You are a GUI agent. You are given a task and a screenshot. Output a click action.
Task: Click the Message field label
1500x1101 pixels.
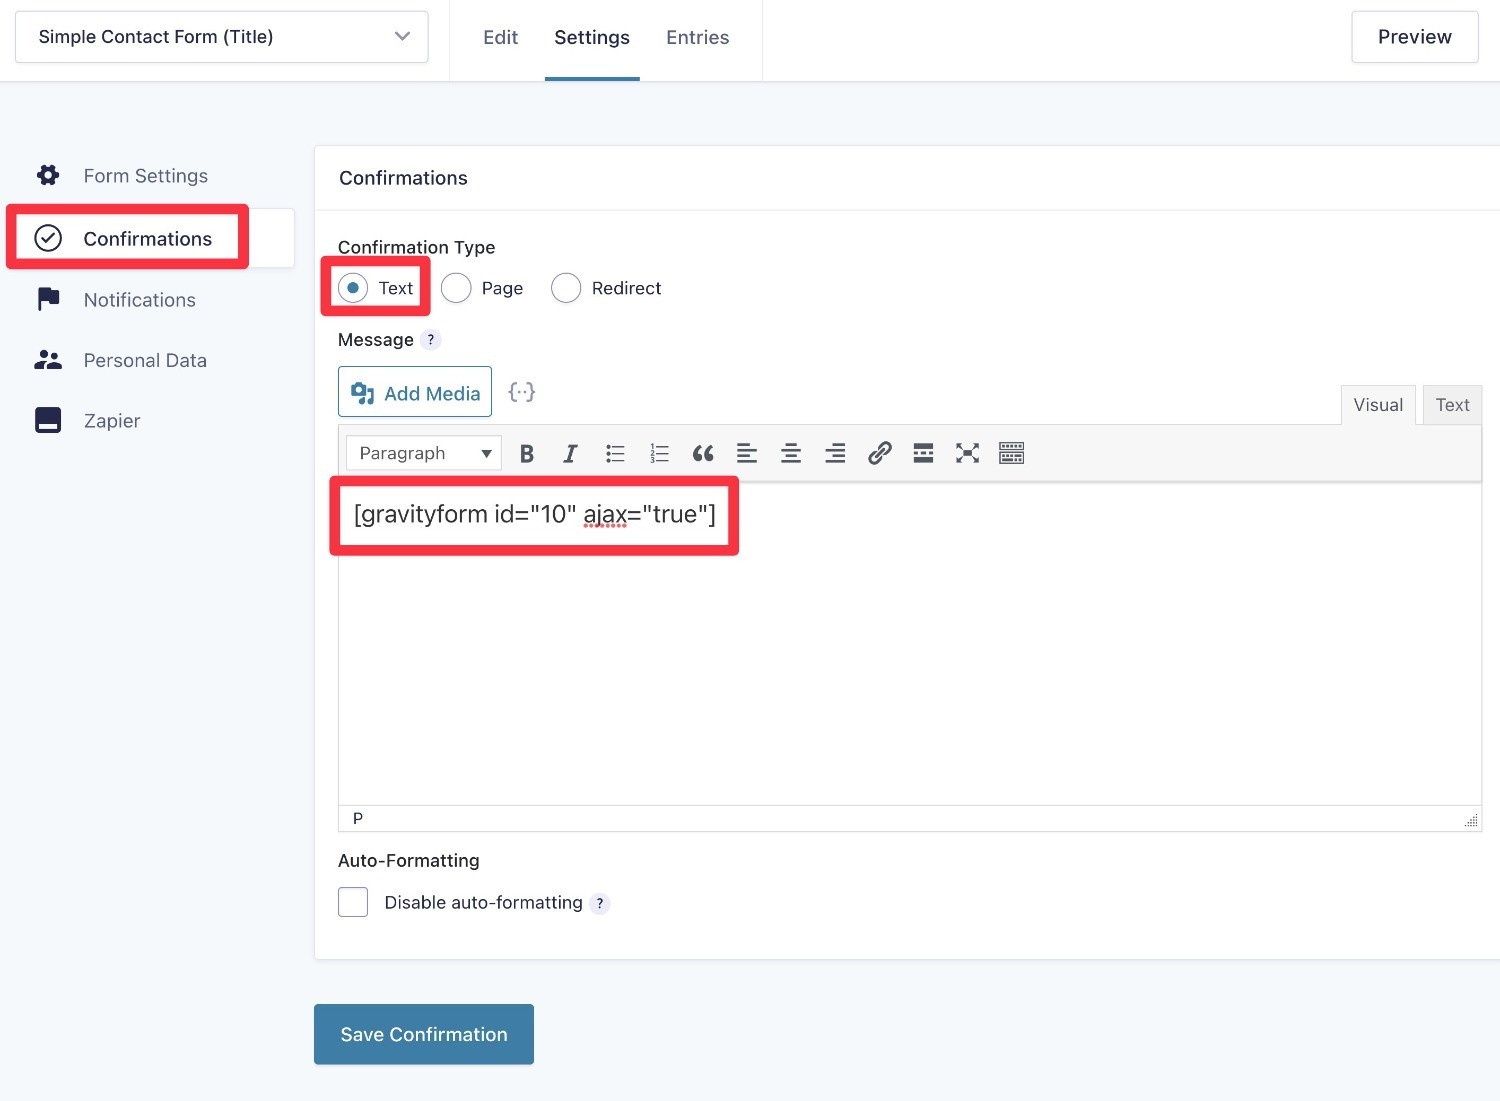pos(376,340)
